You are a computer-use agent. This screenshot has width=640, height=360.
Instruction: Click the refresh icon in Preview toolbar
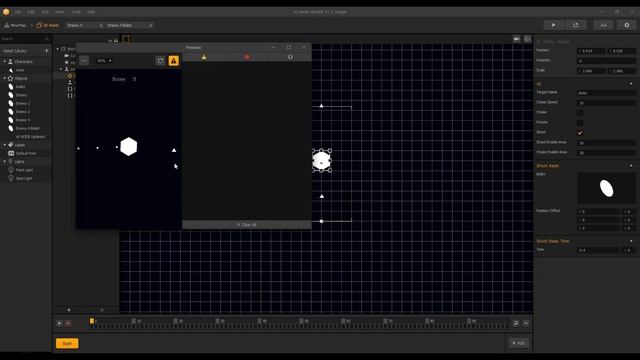[160, 61]
